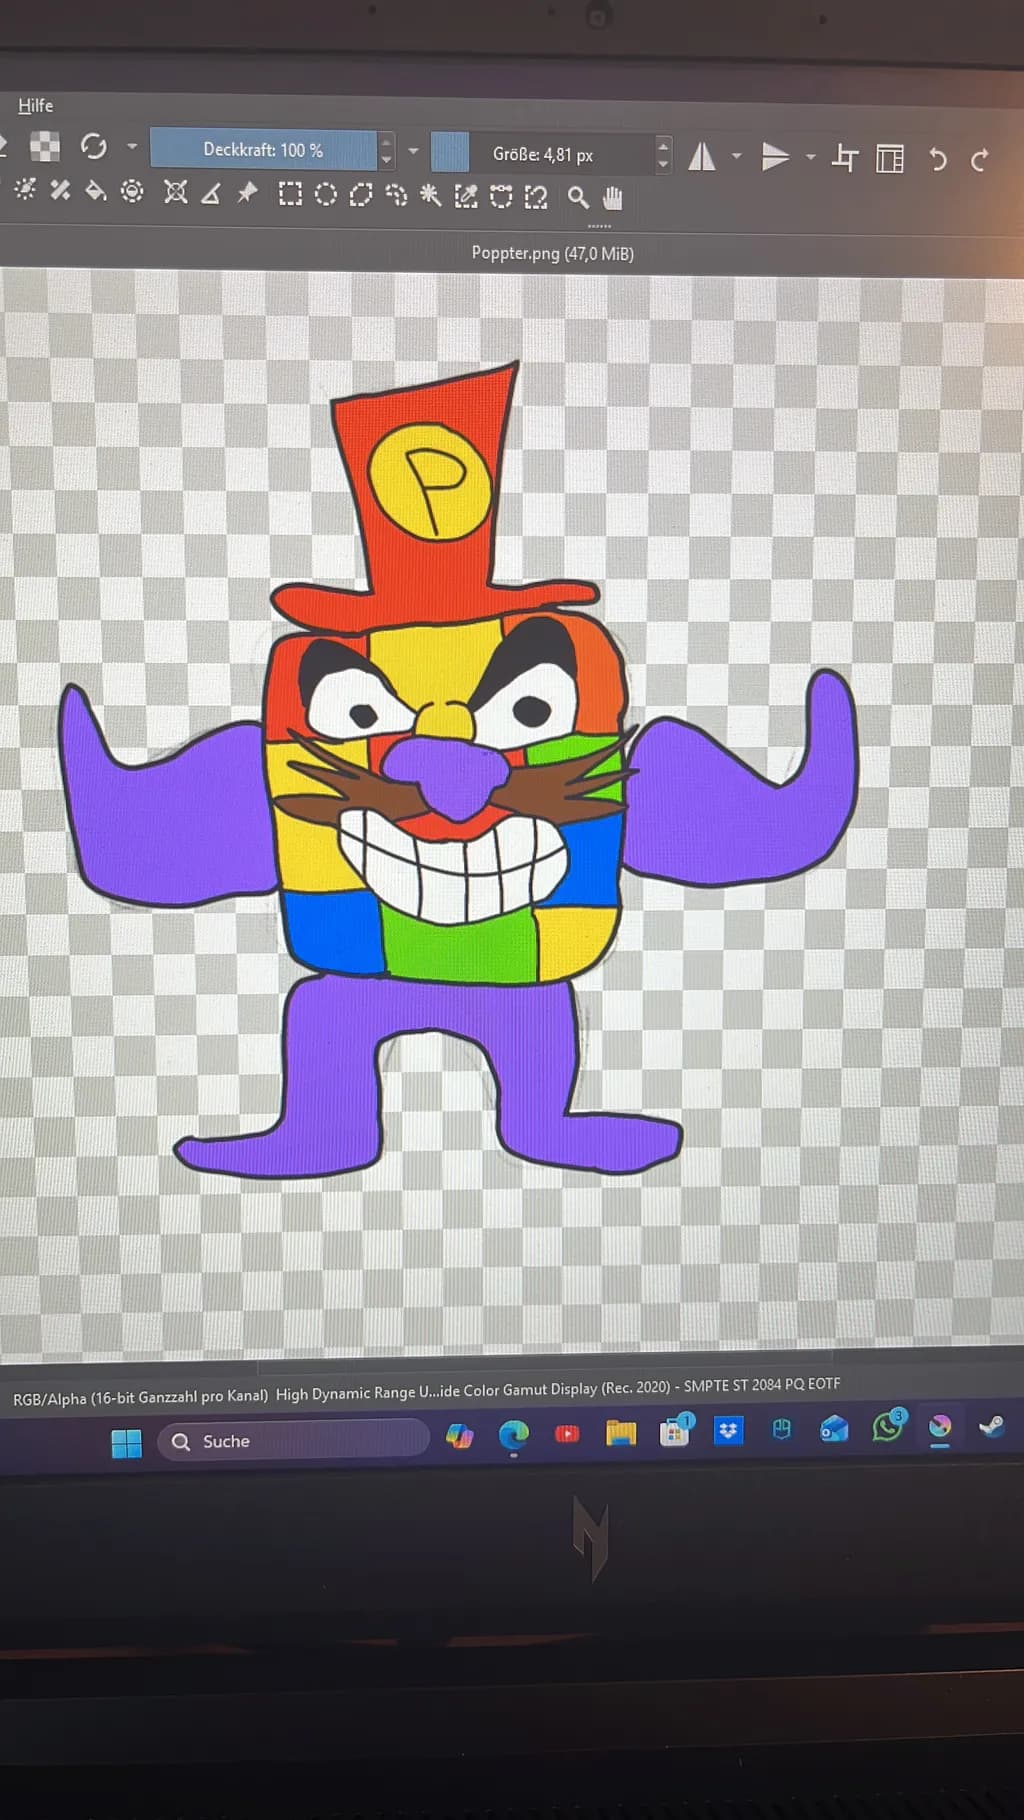Open Microsoft Edge from the taskbar
Image resolution: width=1024 pixels, height=1820 pixels.
[513, 1436]
